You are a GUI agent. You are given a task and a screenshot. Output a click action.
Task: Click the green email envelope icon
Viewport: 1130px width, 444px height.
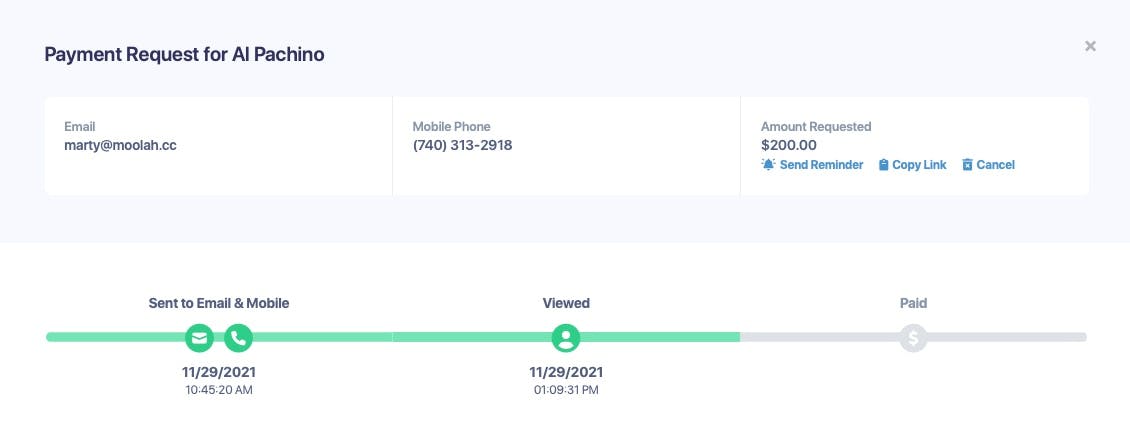click(x=200, y=338)
